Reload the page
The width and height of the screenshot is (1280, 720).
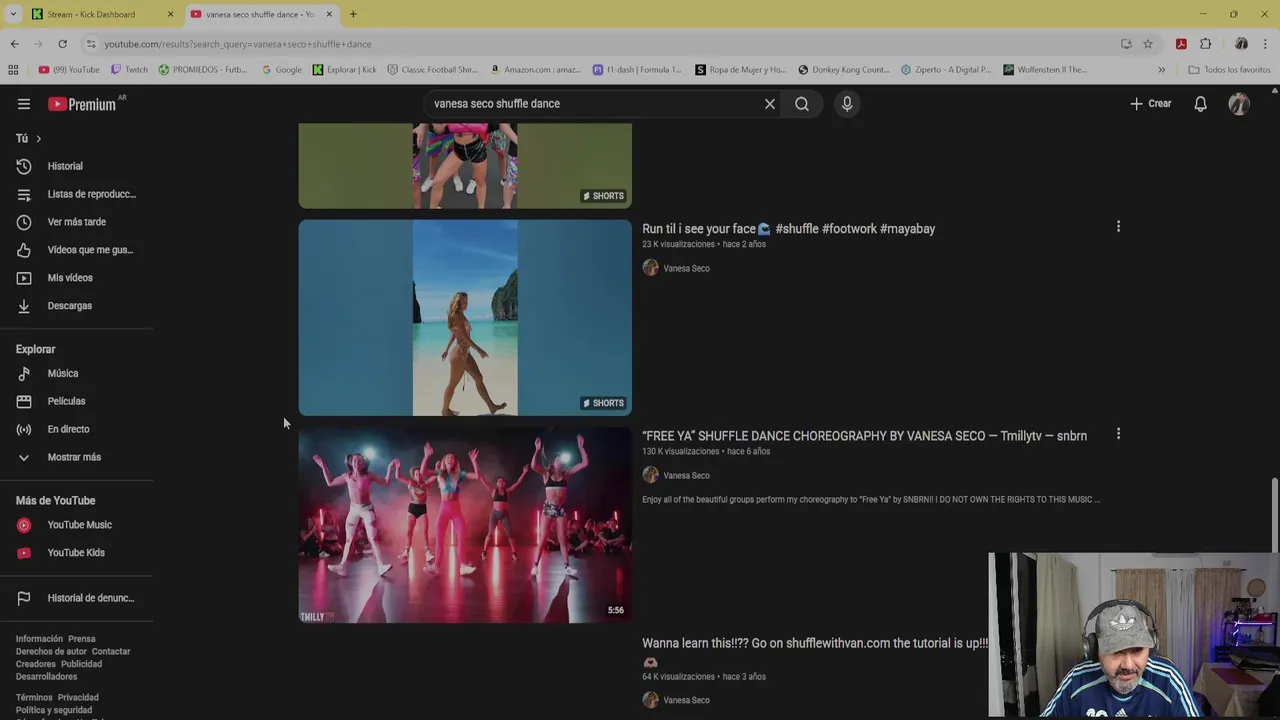[62, 44]
